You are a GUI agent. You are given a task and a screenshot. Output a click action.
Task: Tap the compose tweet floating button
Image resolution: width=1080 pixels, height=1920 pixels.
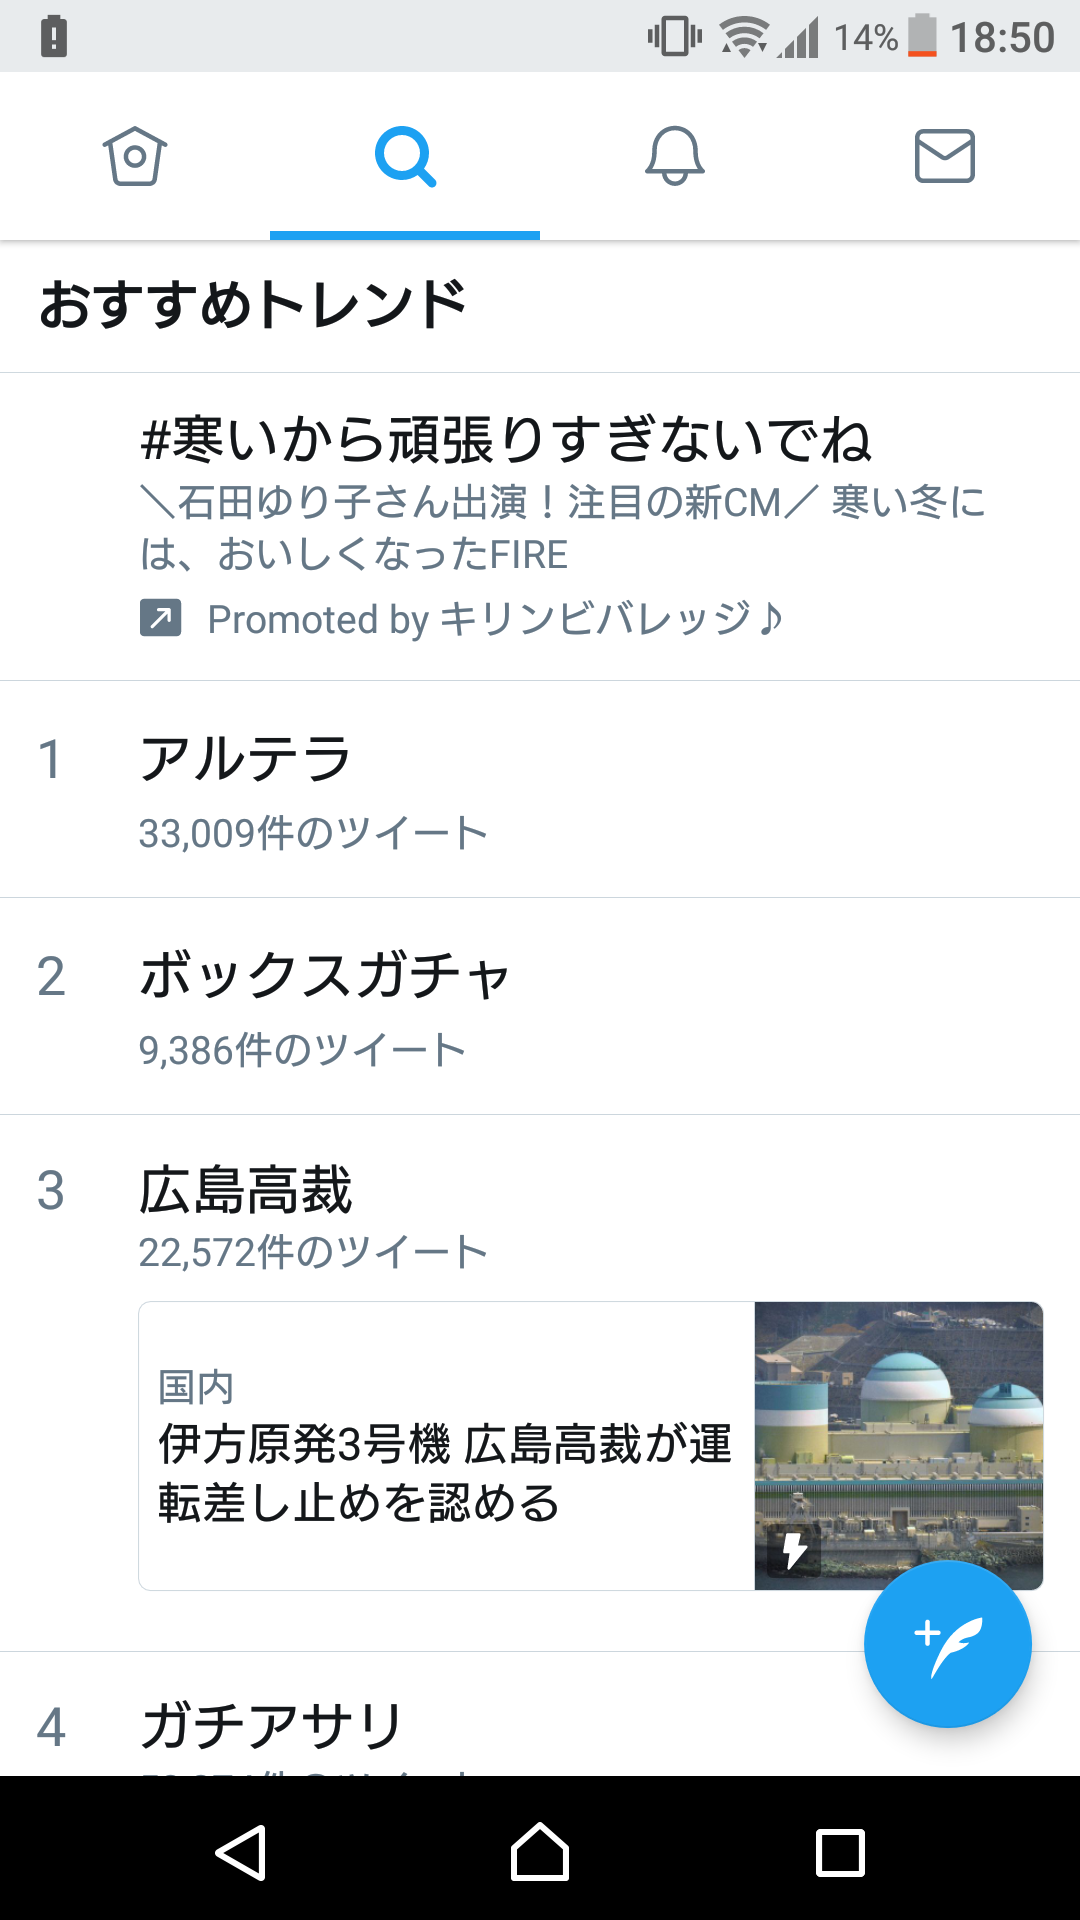coord(947,1643)
